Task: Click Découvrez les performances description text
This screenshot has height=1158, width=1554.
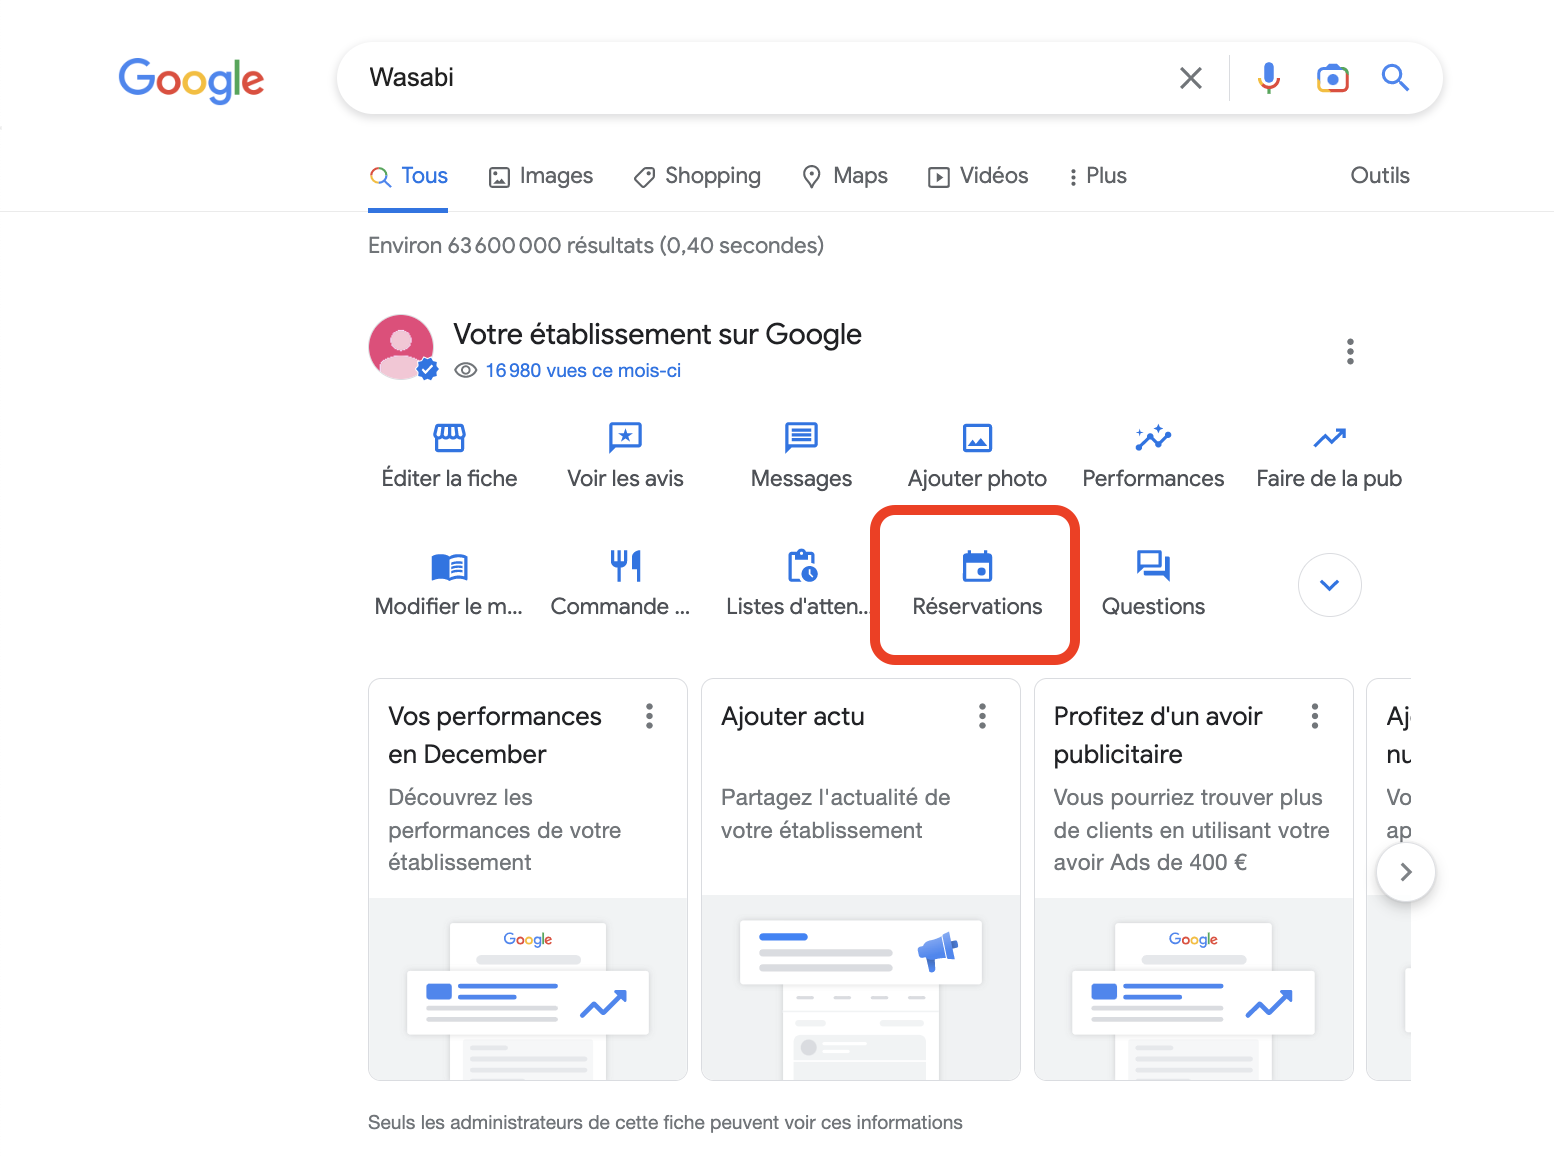Action: pos(505,830)
